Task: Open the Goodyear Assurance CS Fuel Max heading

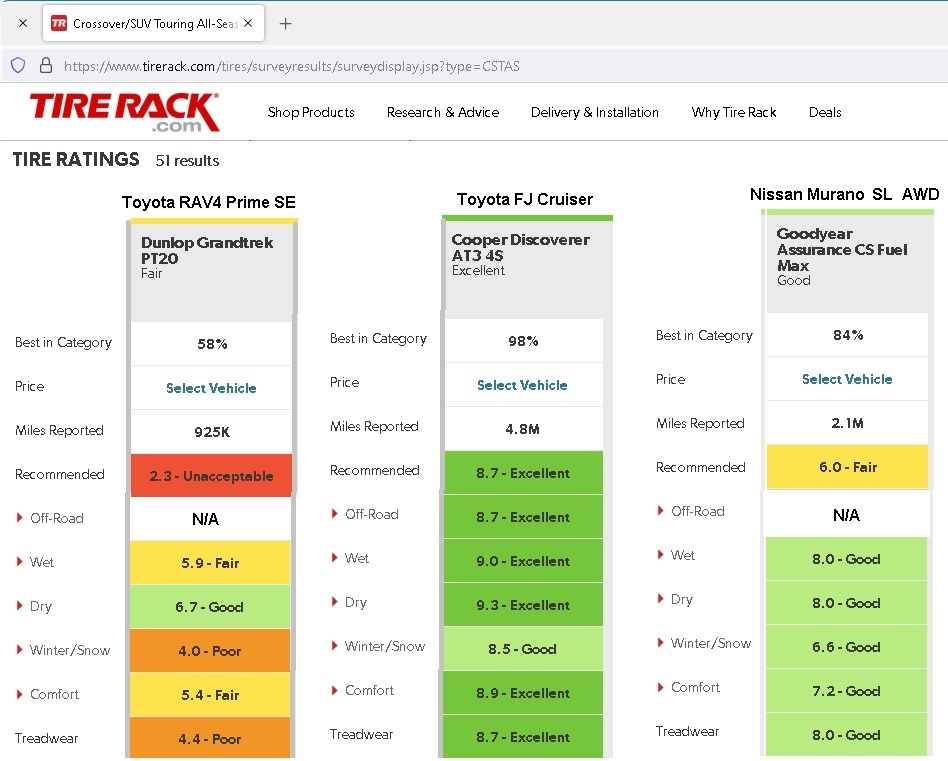Action: pyautogui.click(x=842, y=249)
